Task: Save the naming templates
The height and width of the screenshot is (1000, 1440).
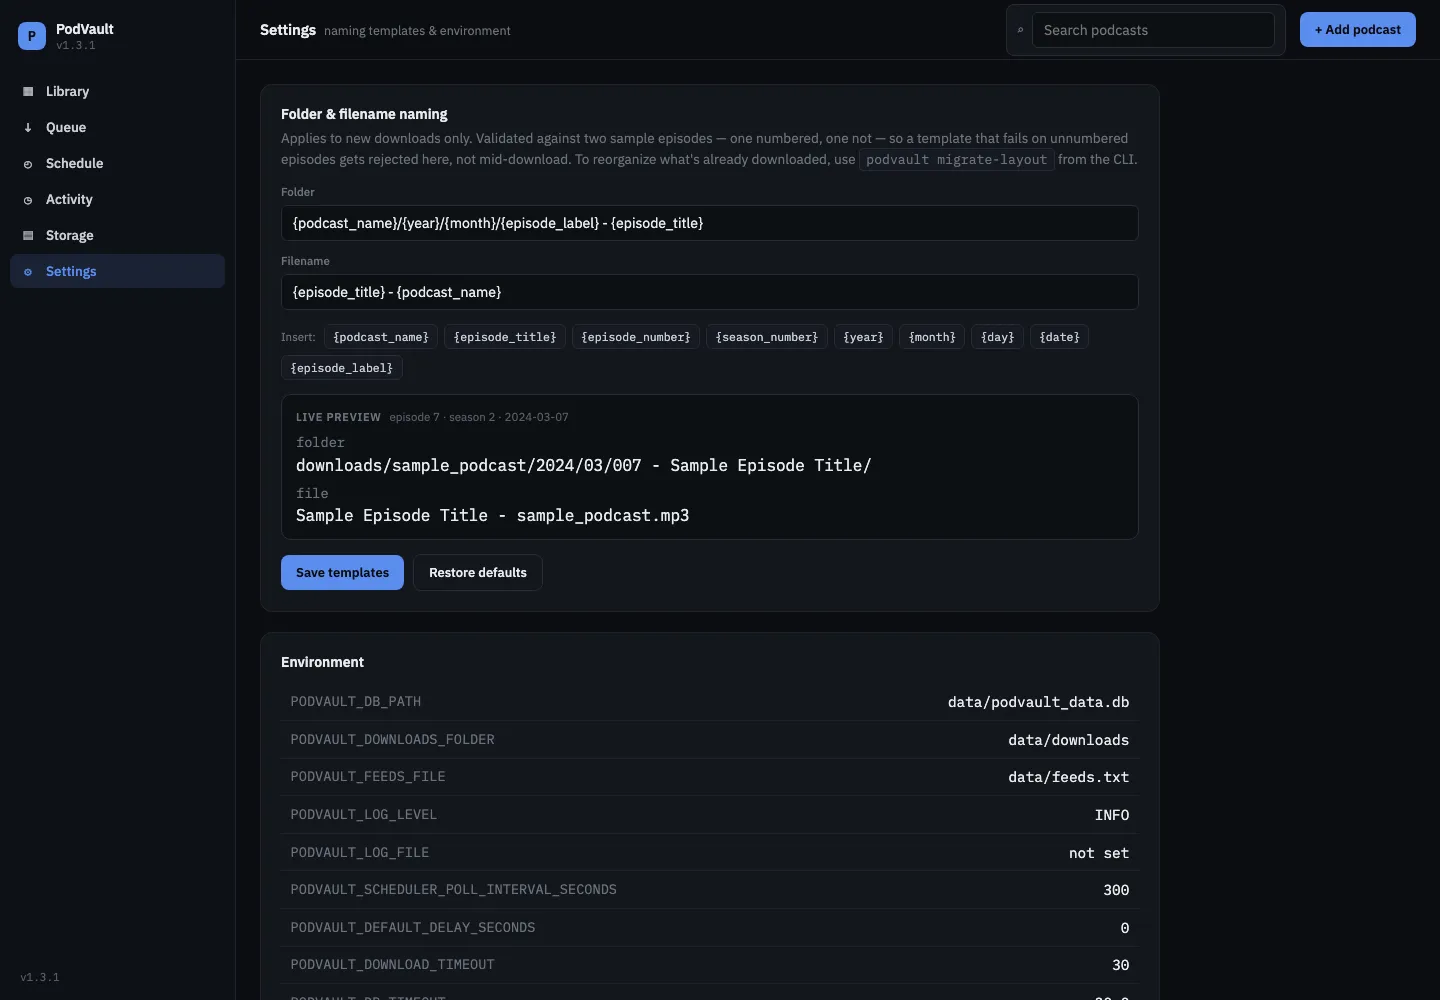Action: tap(342, 572)
